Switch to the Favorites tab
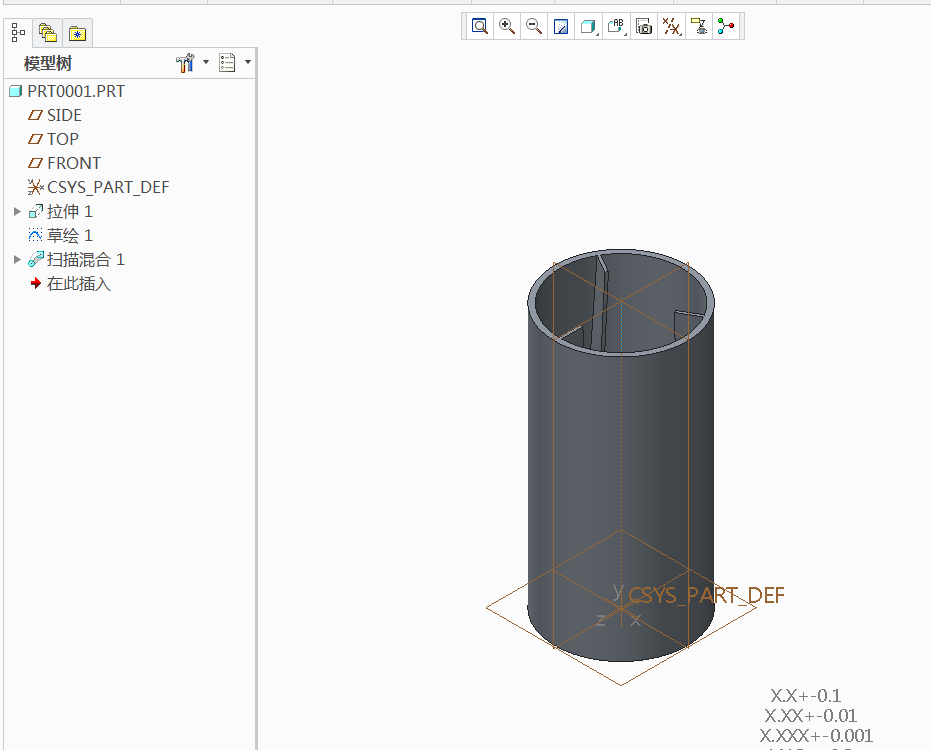 click(x=77, y=33)
